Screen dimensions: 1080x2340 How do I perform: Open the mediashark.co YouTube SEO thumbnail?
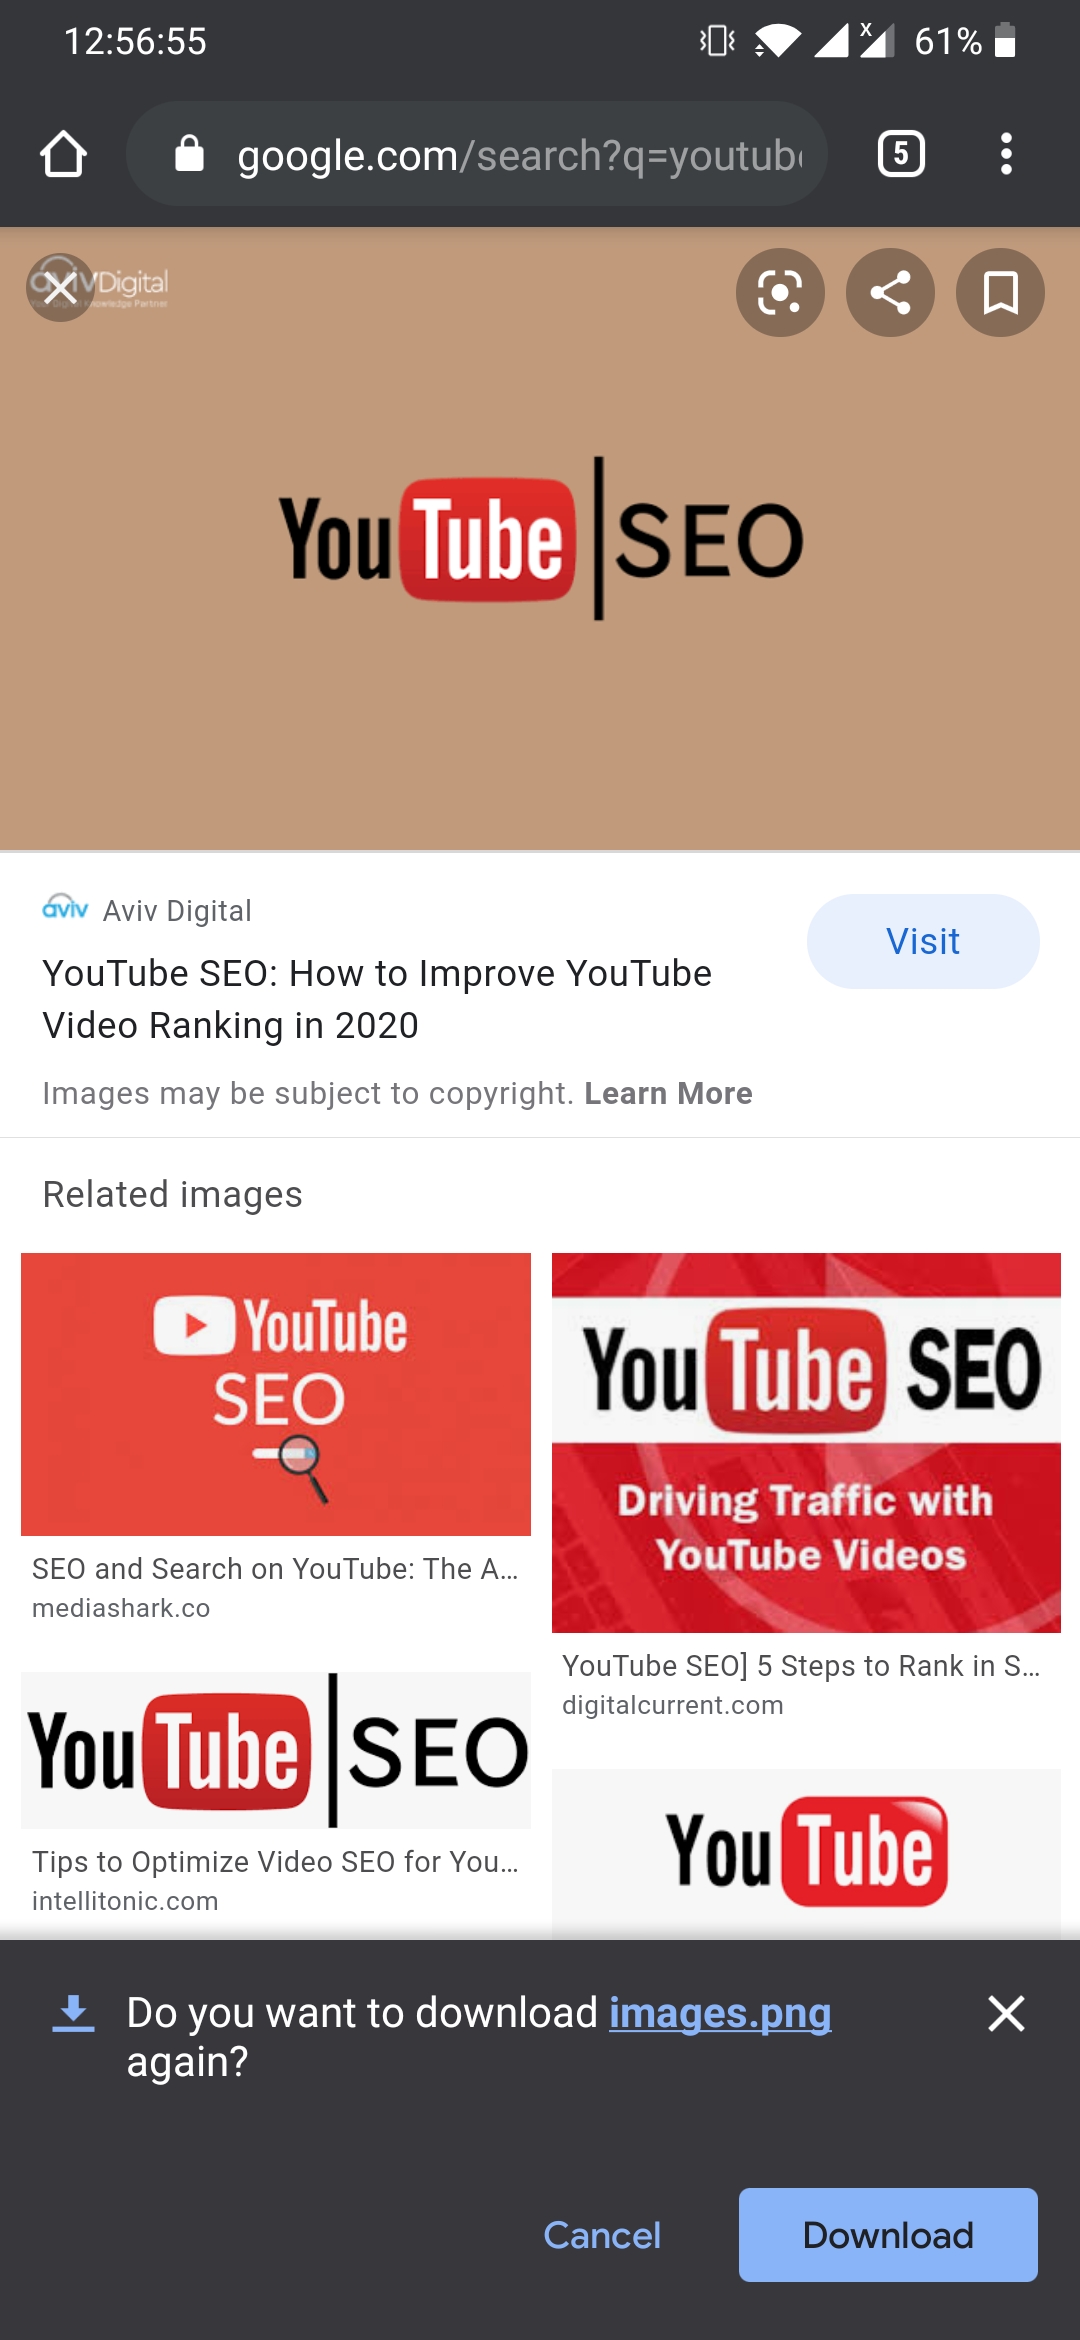pyautogui.click(x=276, y=1394)
